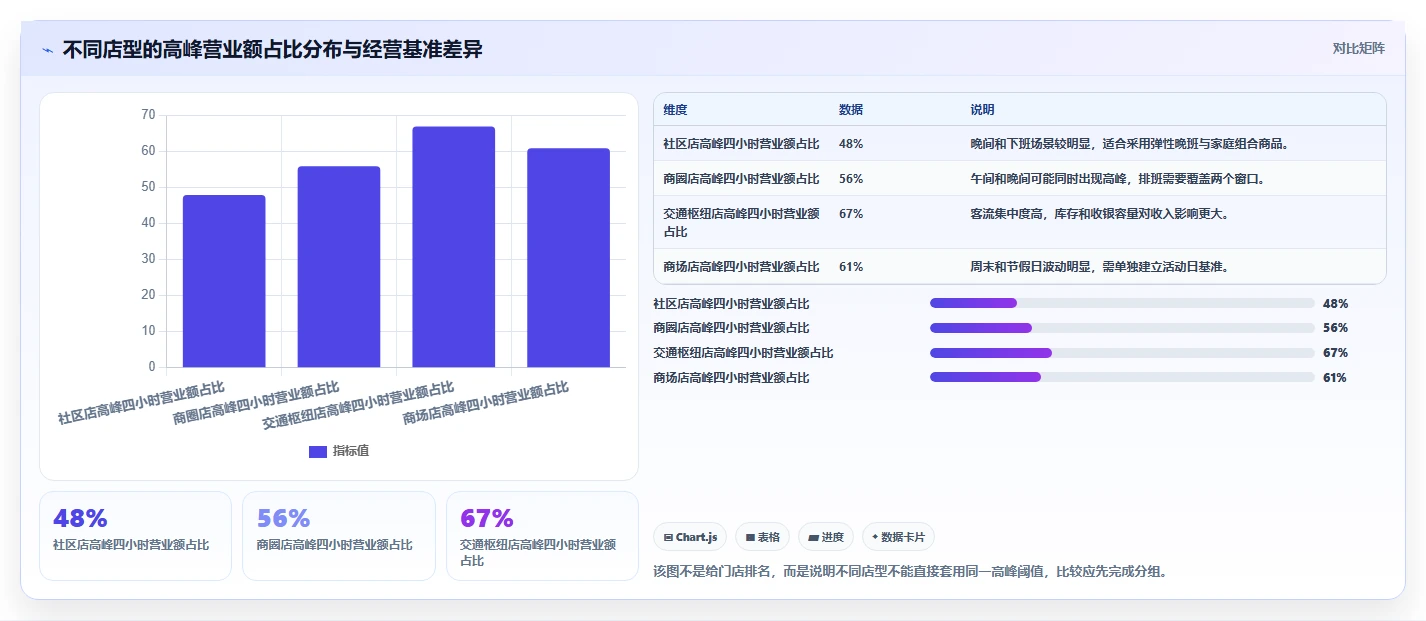Open the 48% 社区店 data card
This screenshot has height=621, width=1426.
pos(135,536)
